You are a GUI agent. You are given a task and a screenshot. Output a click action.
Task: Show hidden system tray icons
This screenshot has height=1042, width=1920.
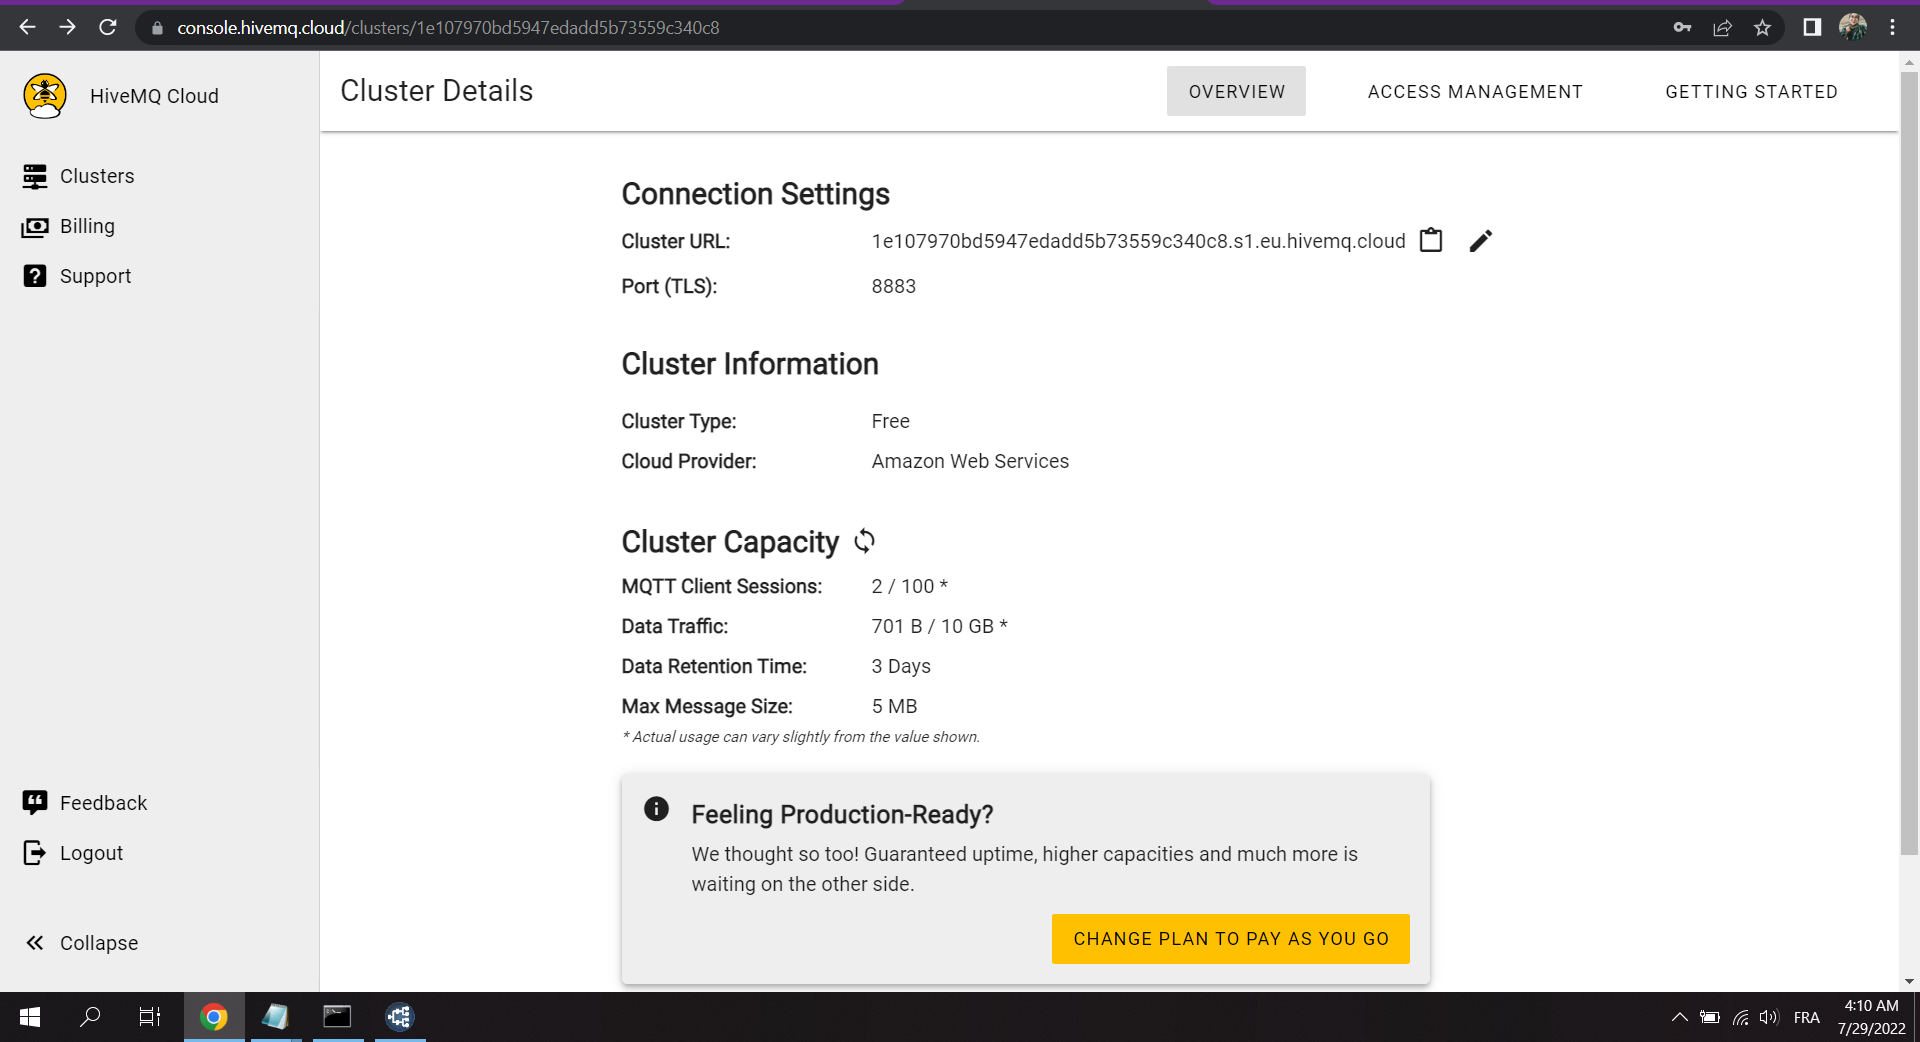1679,1017
